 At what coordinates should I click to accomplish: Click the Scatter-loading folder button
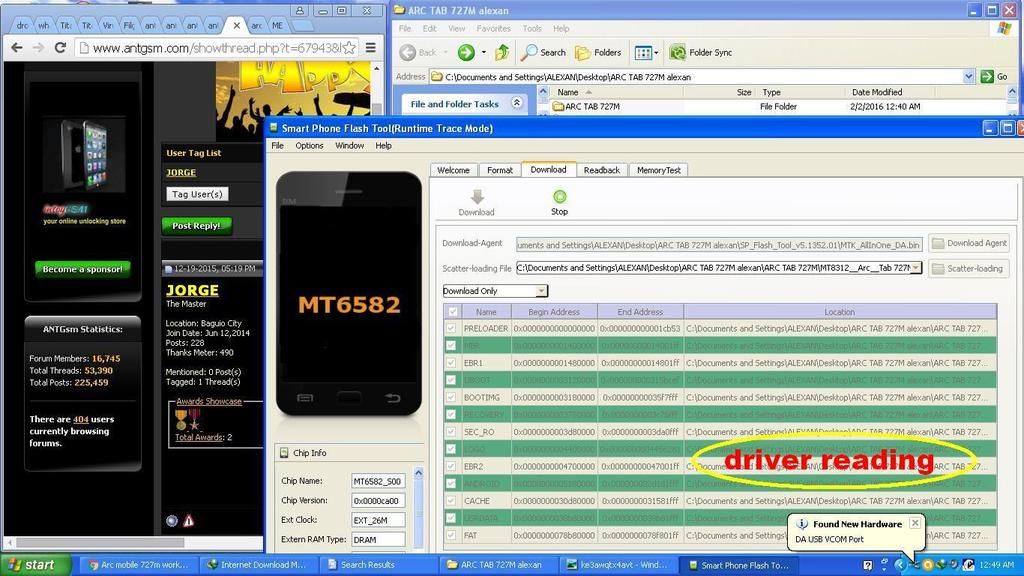coord(969,268)
